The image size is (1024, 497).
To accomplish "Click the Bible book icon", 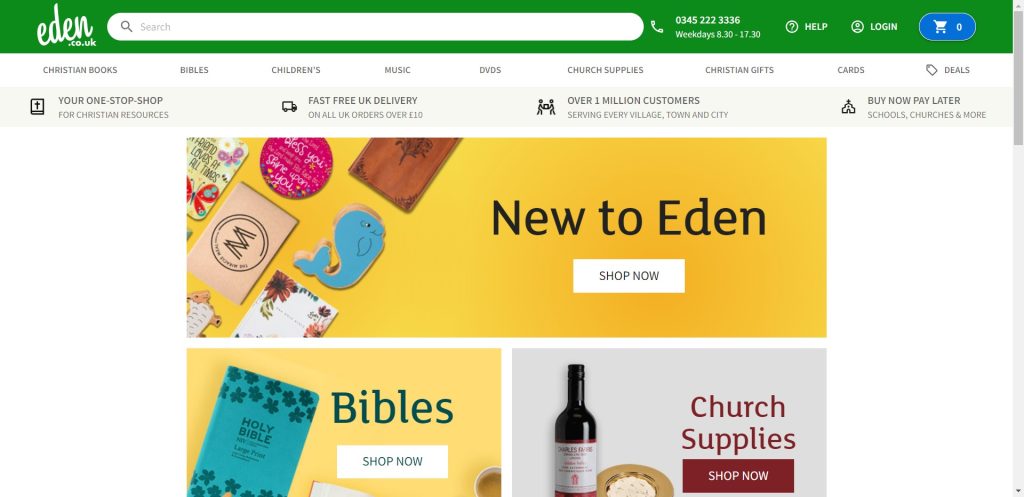I will coord(37,106).
